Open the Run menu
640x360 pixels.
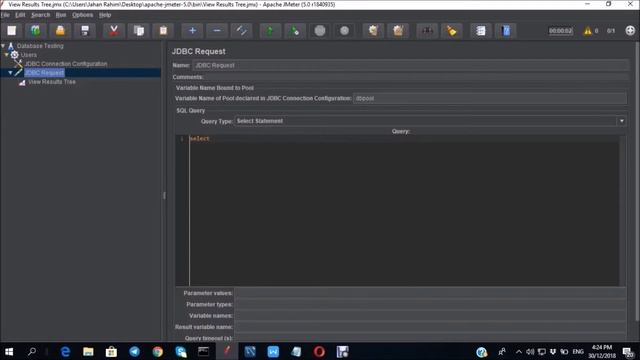pos(61,15)
